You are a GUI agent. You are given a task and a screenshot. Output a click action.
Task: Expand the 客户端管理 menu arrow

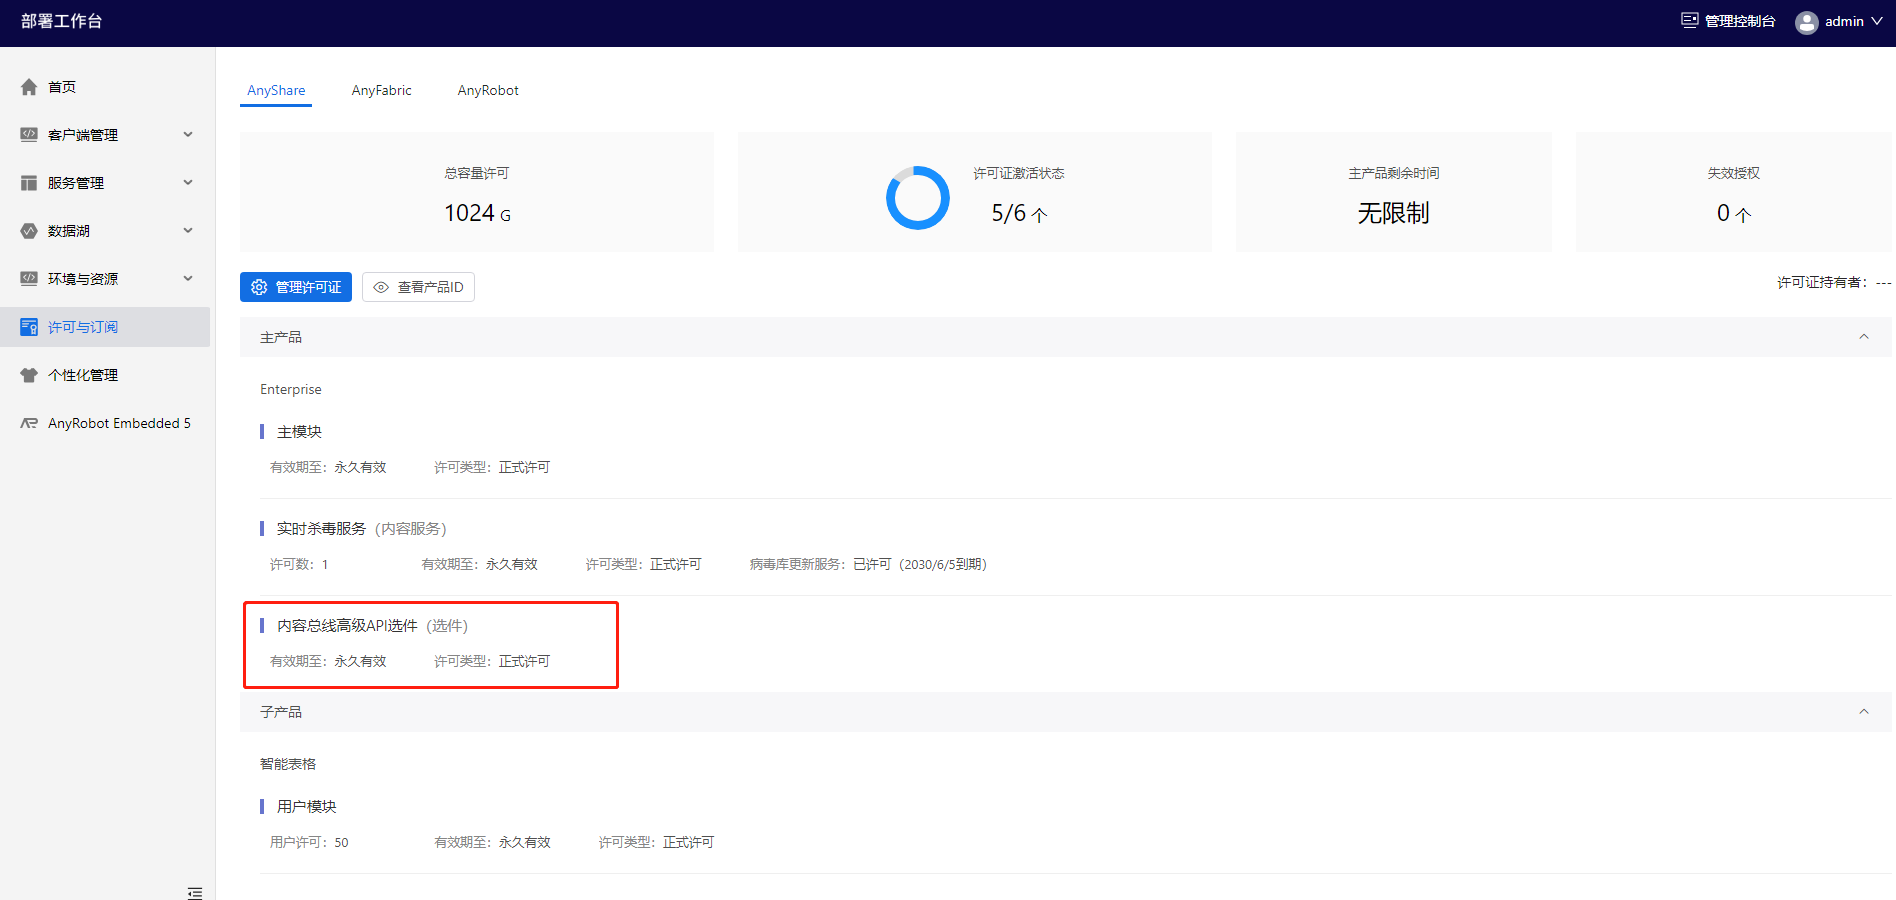(188, 135)
